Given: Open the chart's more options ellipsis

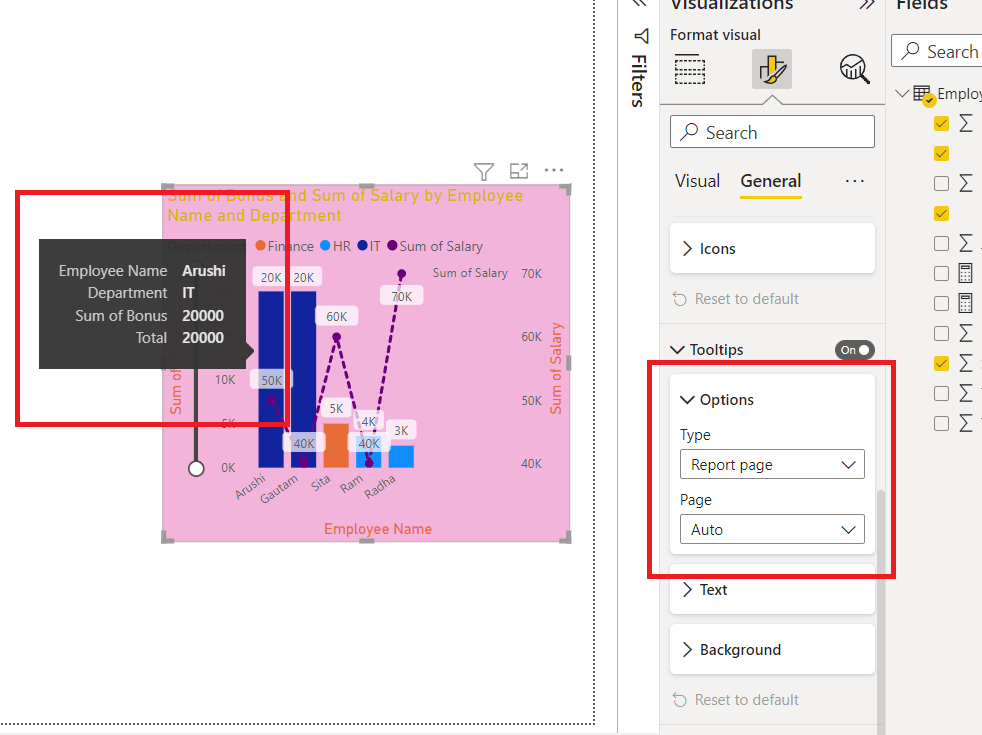Looking at the screenshot, I should [x=554, y=171].
